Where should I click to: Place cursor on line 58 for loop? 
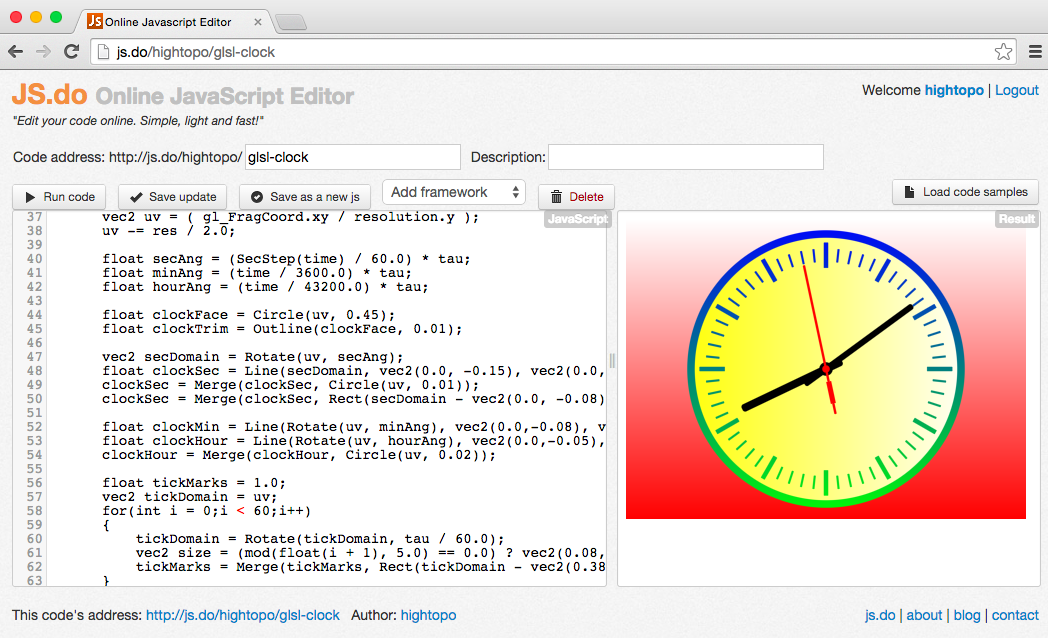coord(207,511)
